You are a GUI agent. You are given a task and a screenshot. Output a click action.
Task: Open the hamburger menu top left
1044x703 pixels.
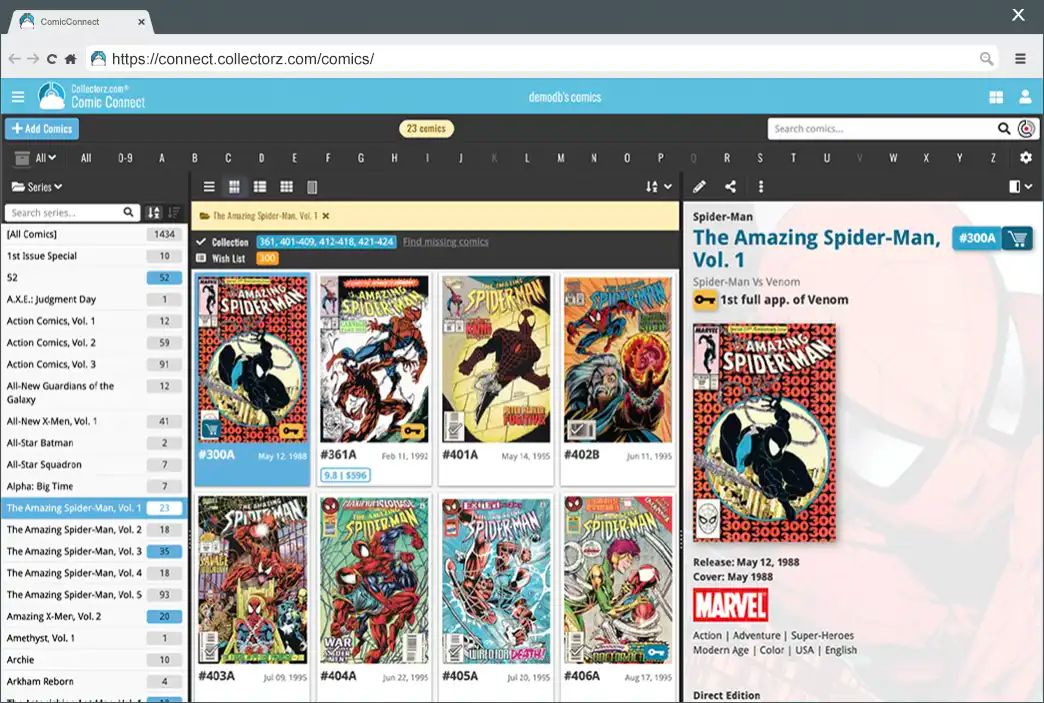pos(17,96)
